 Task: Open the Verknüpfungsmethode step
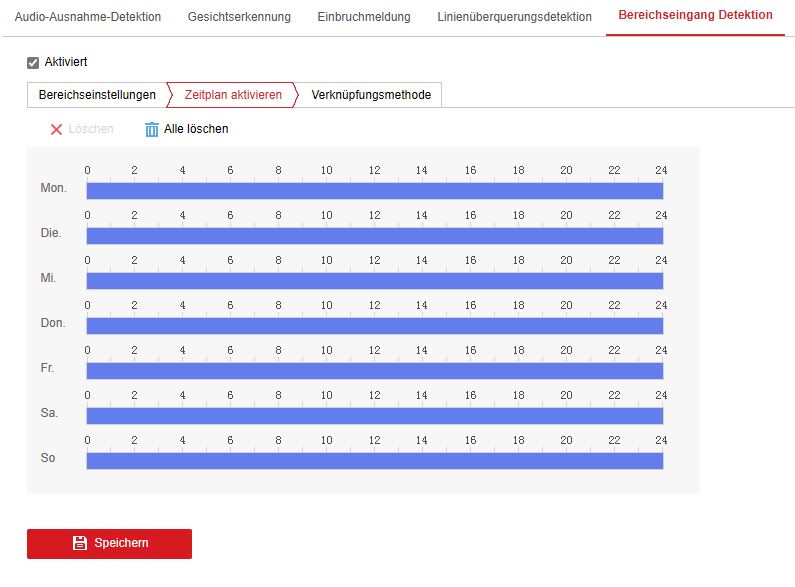(x=371, y=95)
